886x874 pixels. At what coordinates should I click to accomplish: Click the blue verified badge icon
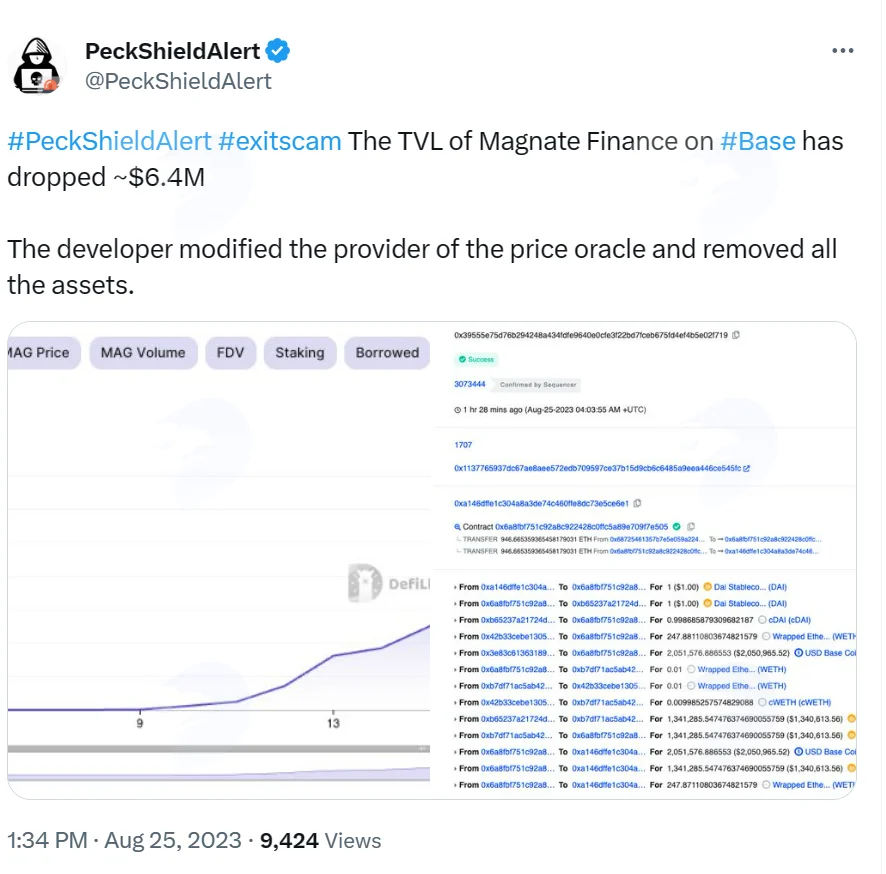coord(277,51)
